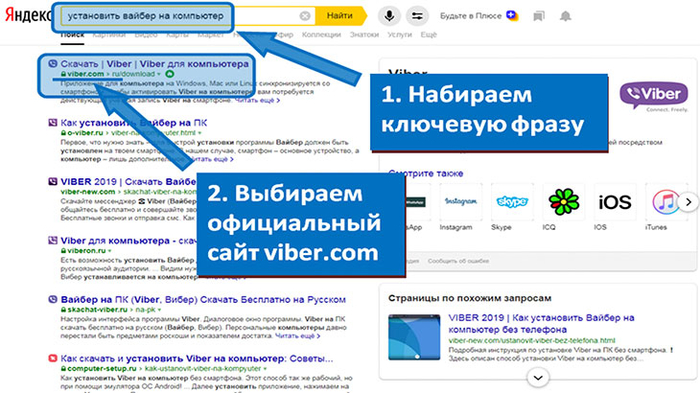Screen dimensions: 700x393
Task: Click favicon beside 'VIBER 2019 | Скачать' result
Action: pos(53,181)
